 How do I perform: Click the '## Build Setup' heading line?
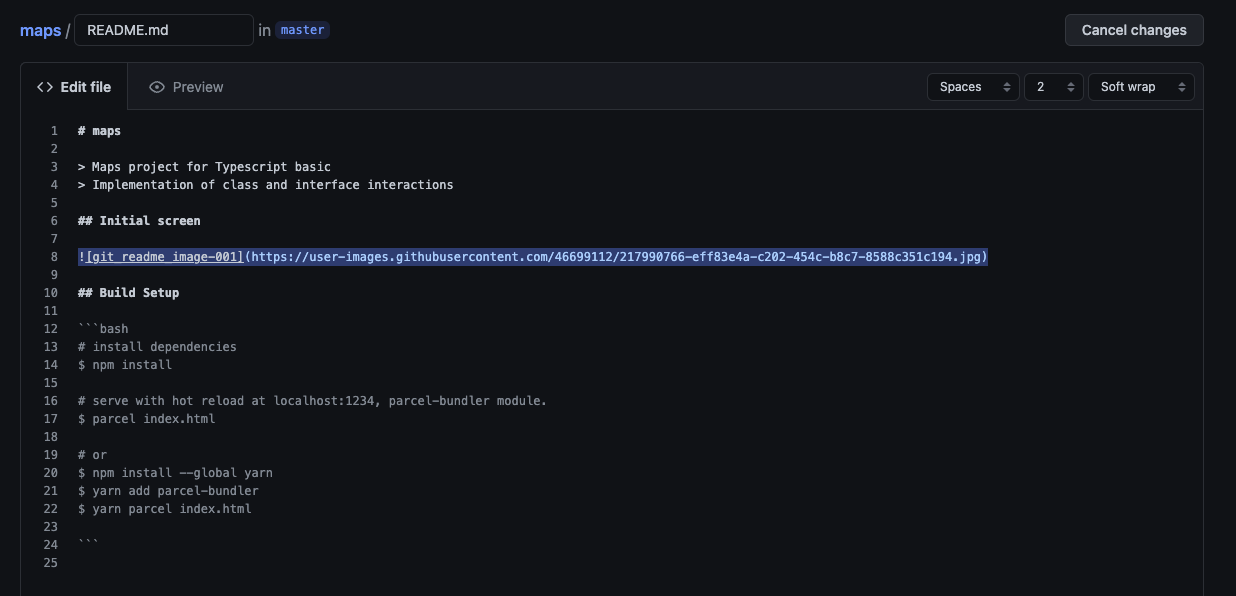(128, 293)
